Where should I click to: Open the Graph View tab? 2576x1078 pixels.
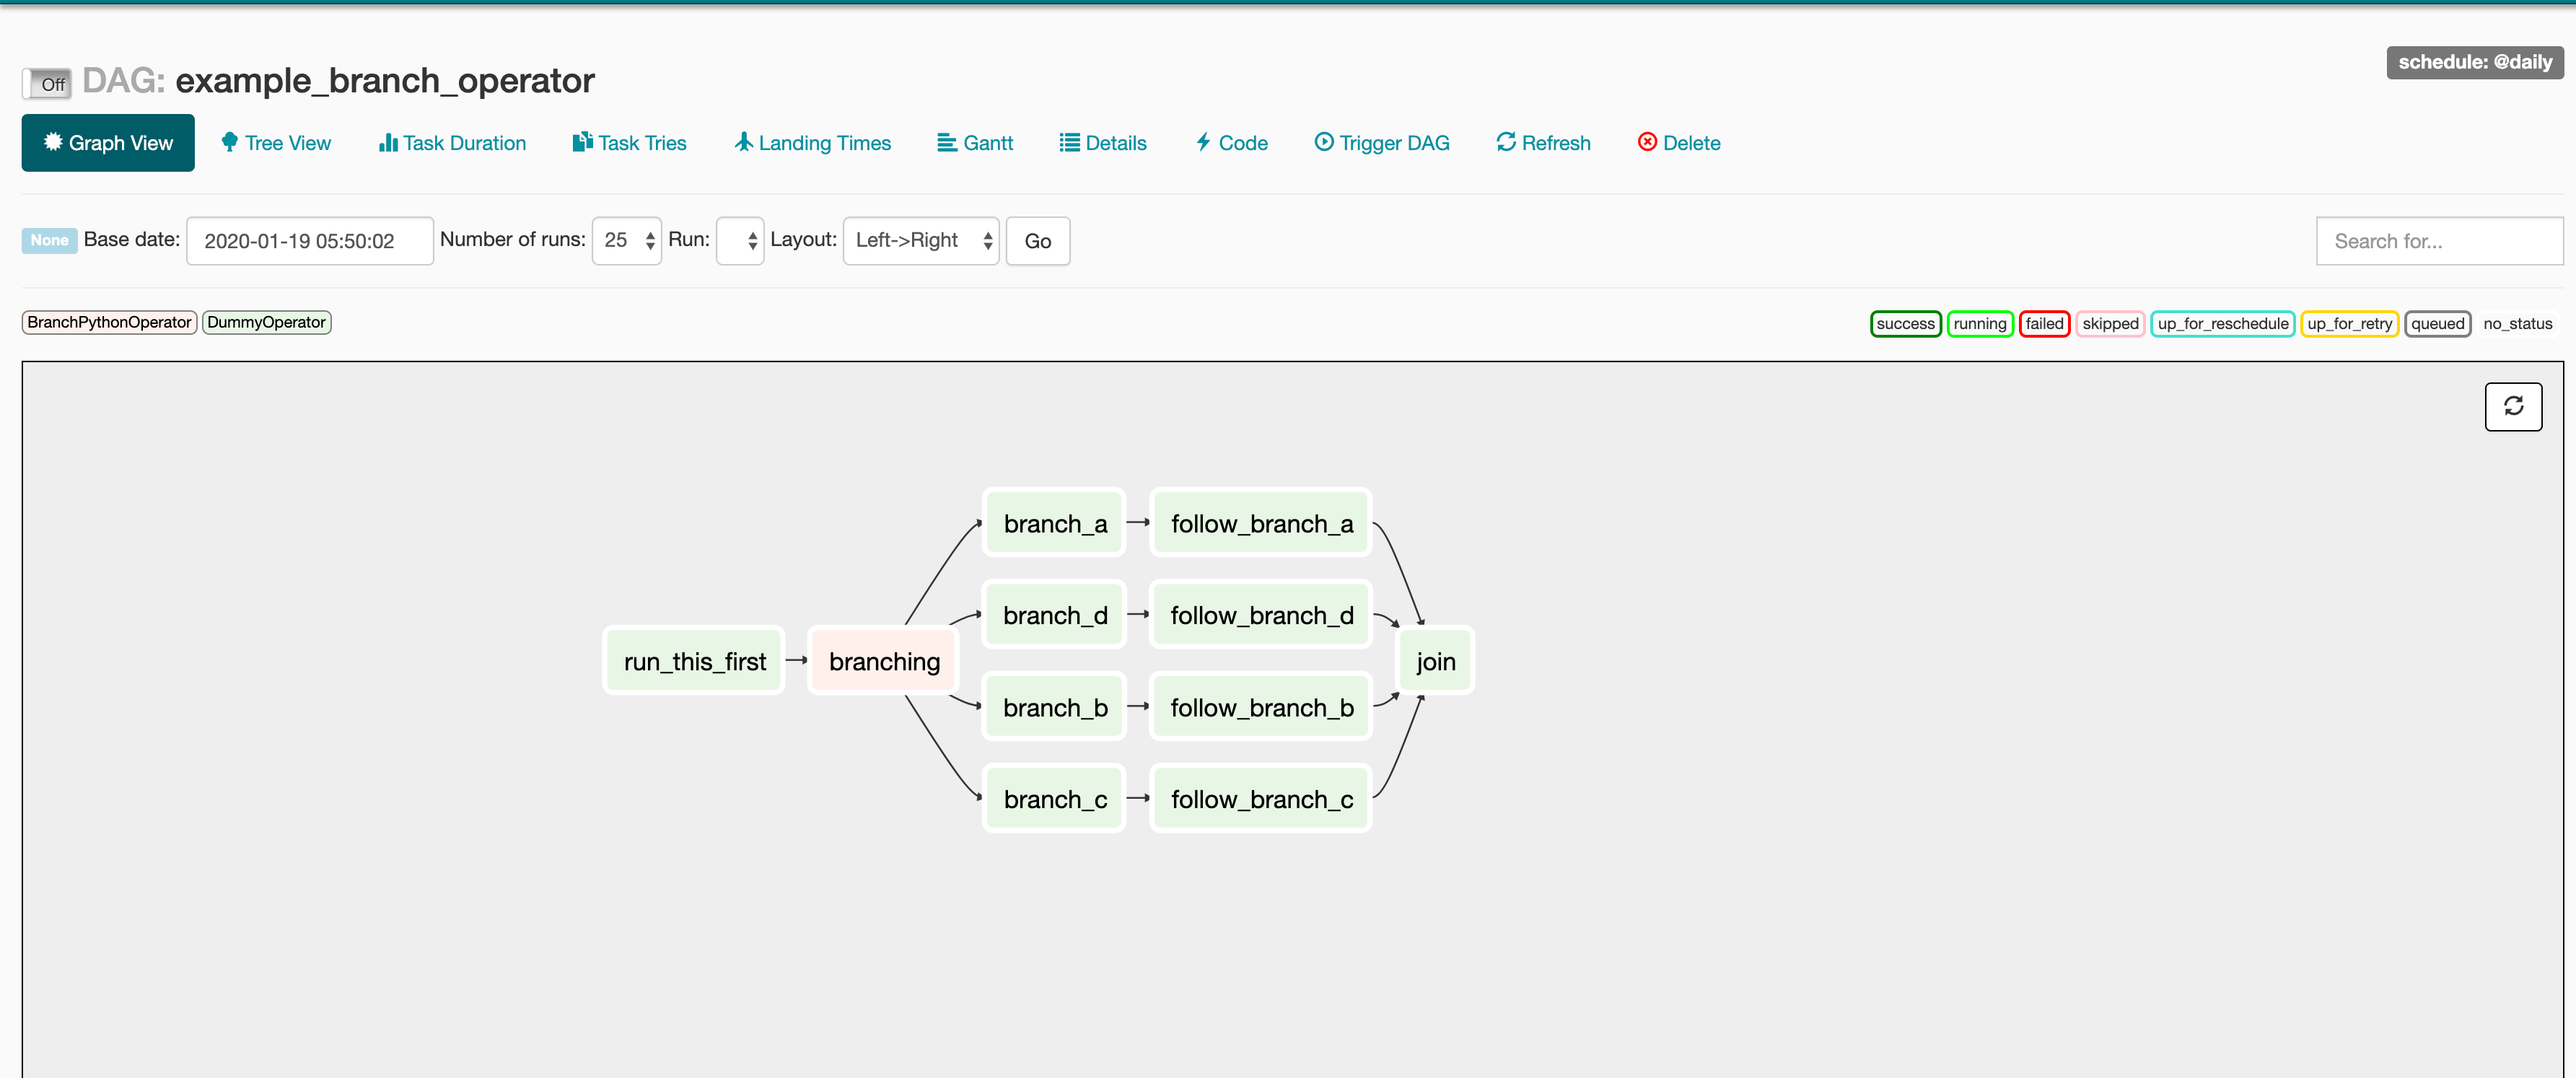(x=108, y=143)
